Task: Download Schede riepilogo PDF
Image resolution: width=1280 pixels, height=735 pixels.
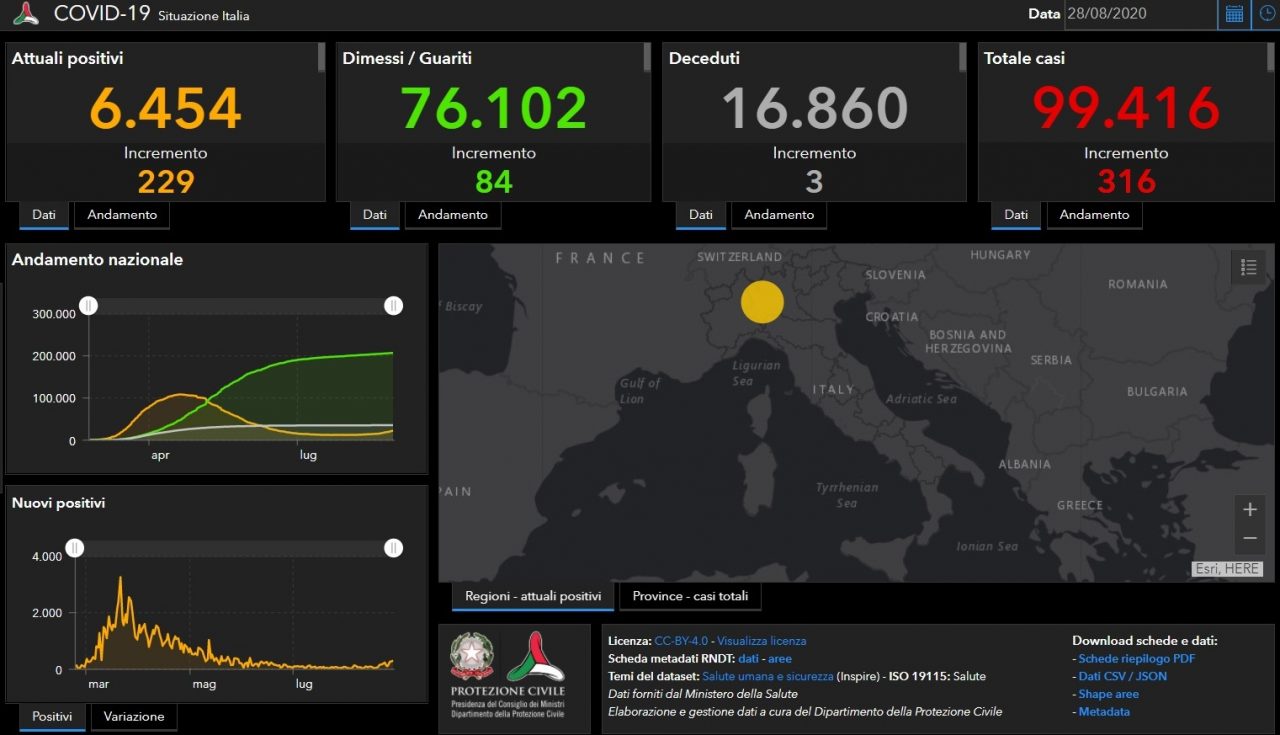Action: (1136, 659)
